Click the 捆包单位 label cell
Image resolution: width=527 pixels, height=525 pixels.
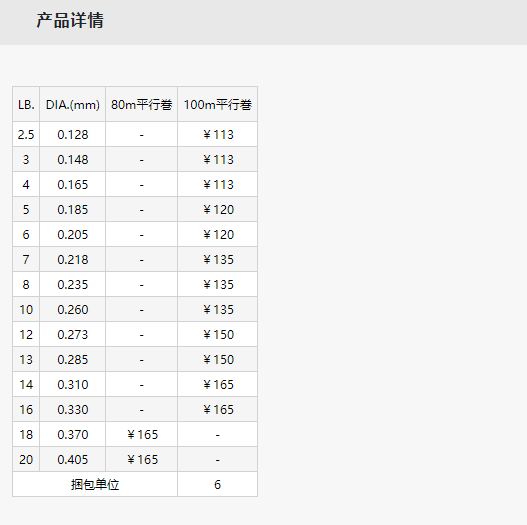click(95, 484)
